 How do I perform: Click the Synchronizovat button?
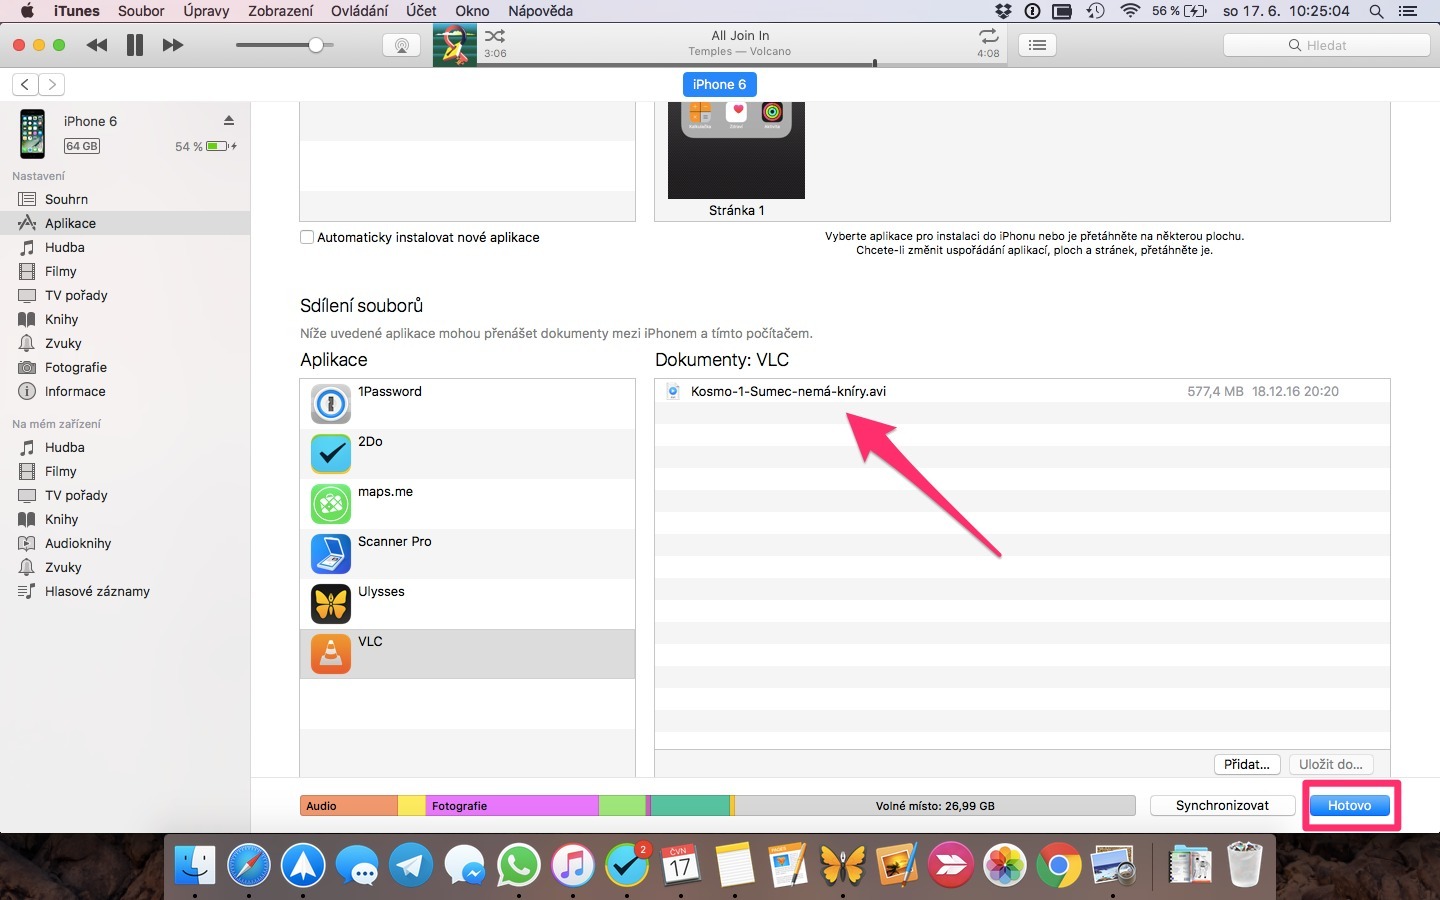[x=1222, y=806]
